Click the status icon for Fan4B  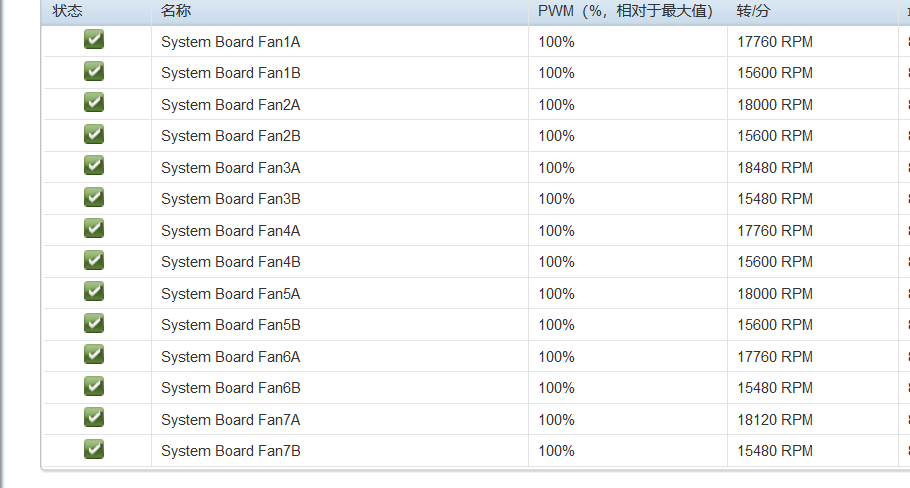94,260
